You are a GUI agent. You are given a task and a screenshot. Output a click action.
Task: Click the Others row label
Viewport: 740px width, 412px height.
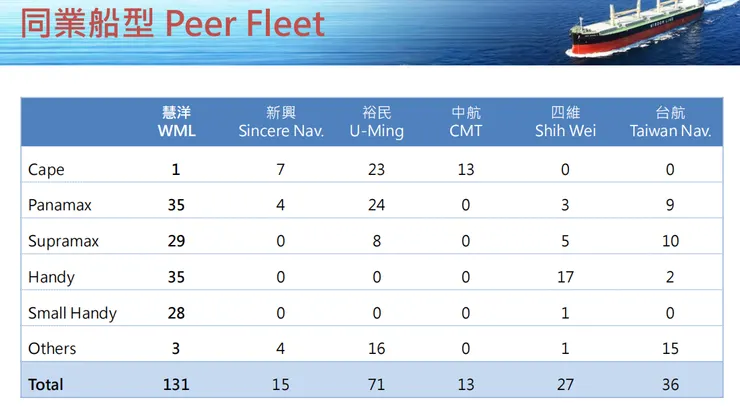52,349
